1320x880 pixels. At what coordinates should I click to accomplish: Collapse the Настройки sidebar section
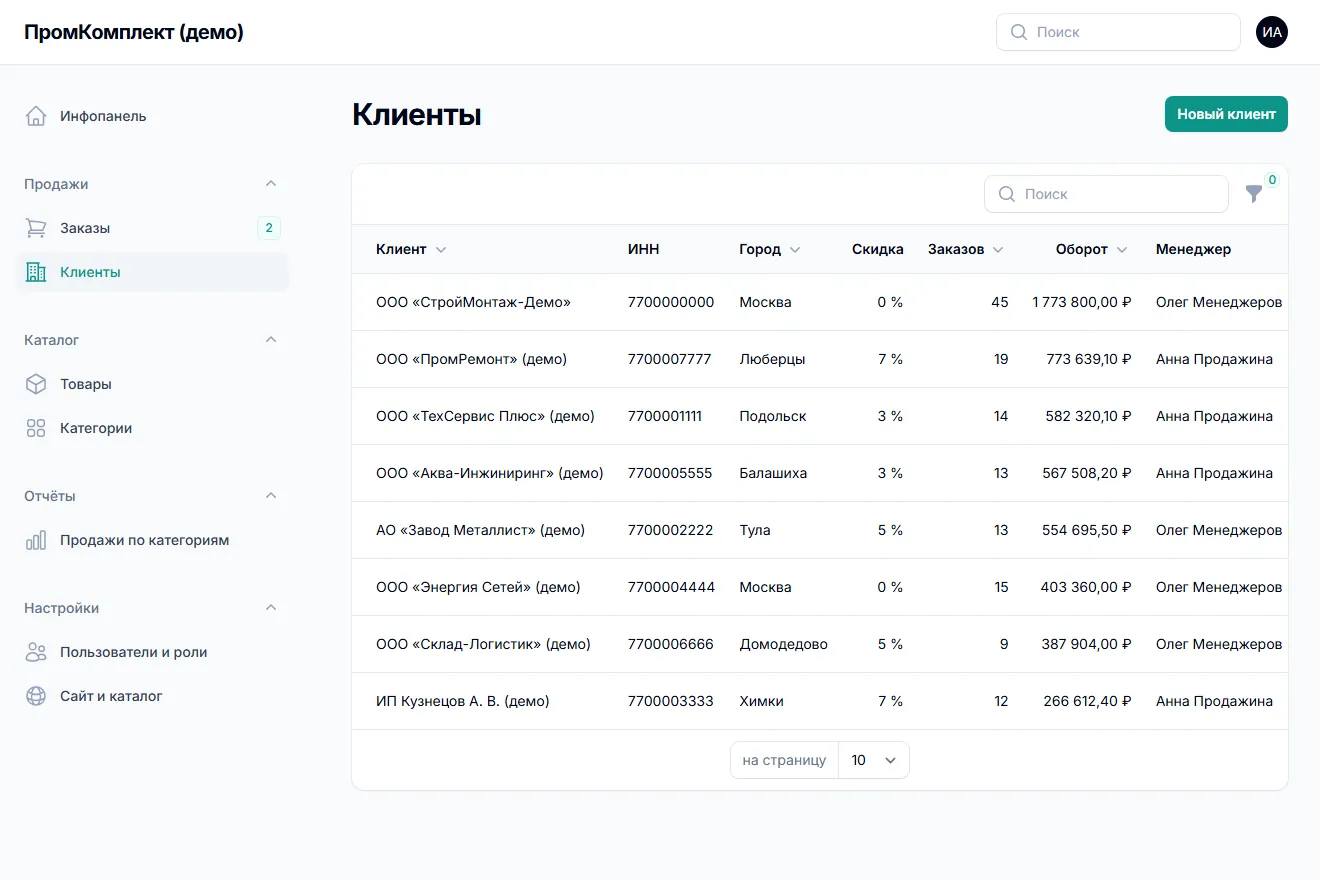tap(270, 608)
